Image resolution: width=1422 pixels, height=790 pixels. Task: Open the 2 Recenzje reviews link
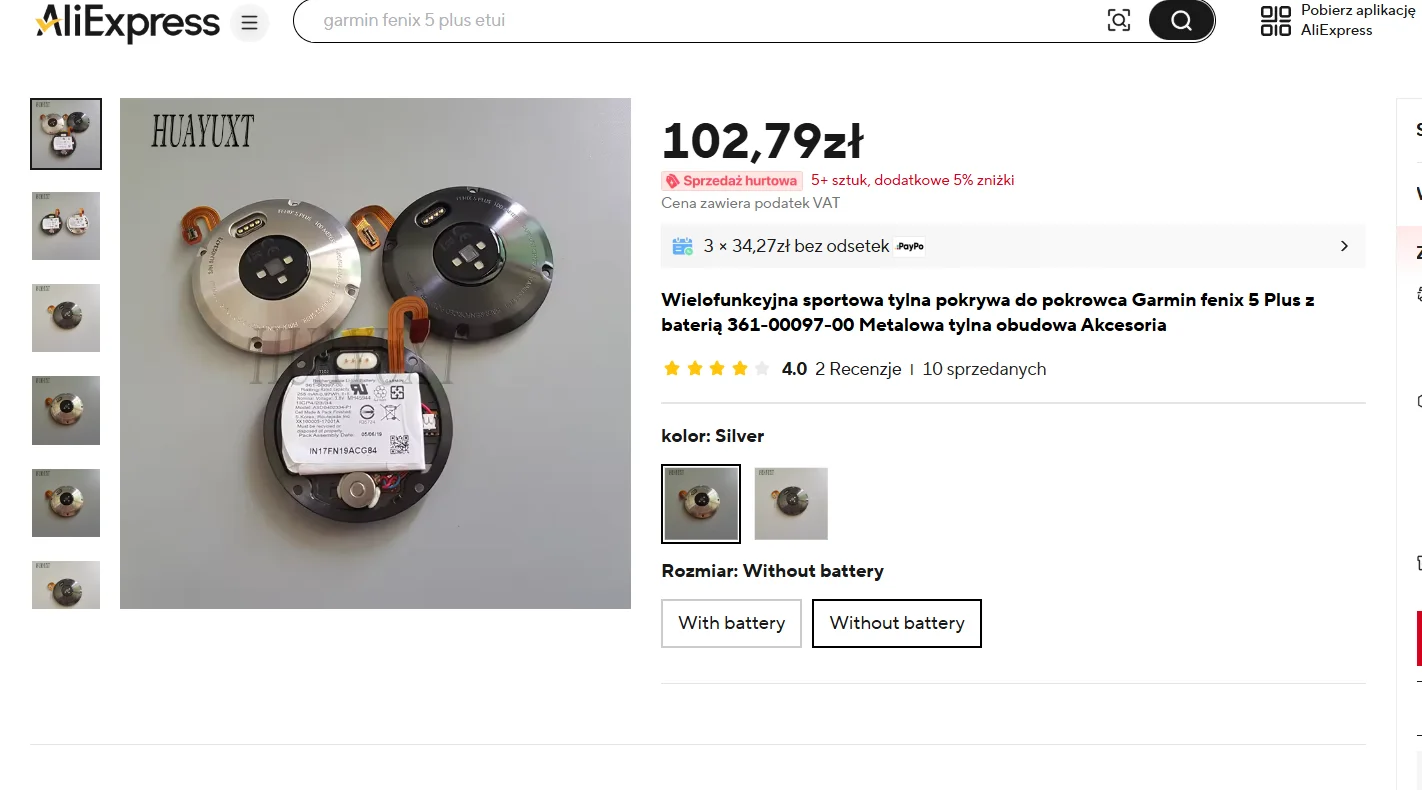858,369
